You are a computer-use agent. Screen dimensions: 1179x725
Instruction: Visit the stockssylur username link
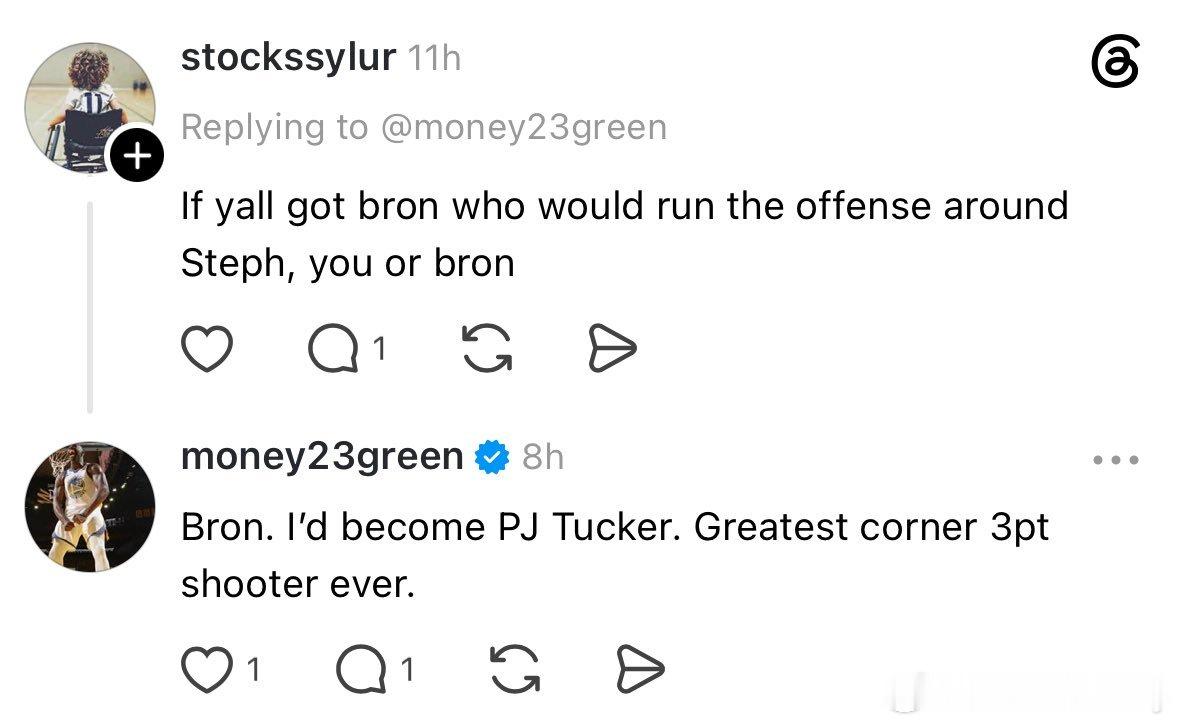pos(288,57)
